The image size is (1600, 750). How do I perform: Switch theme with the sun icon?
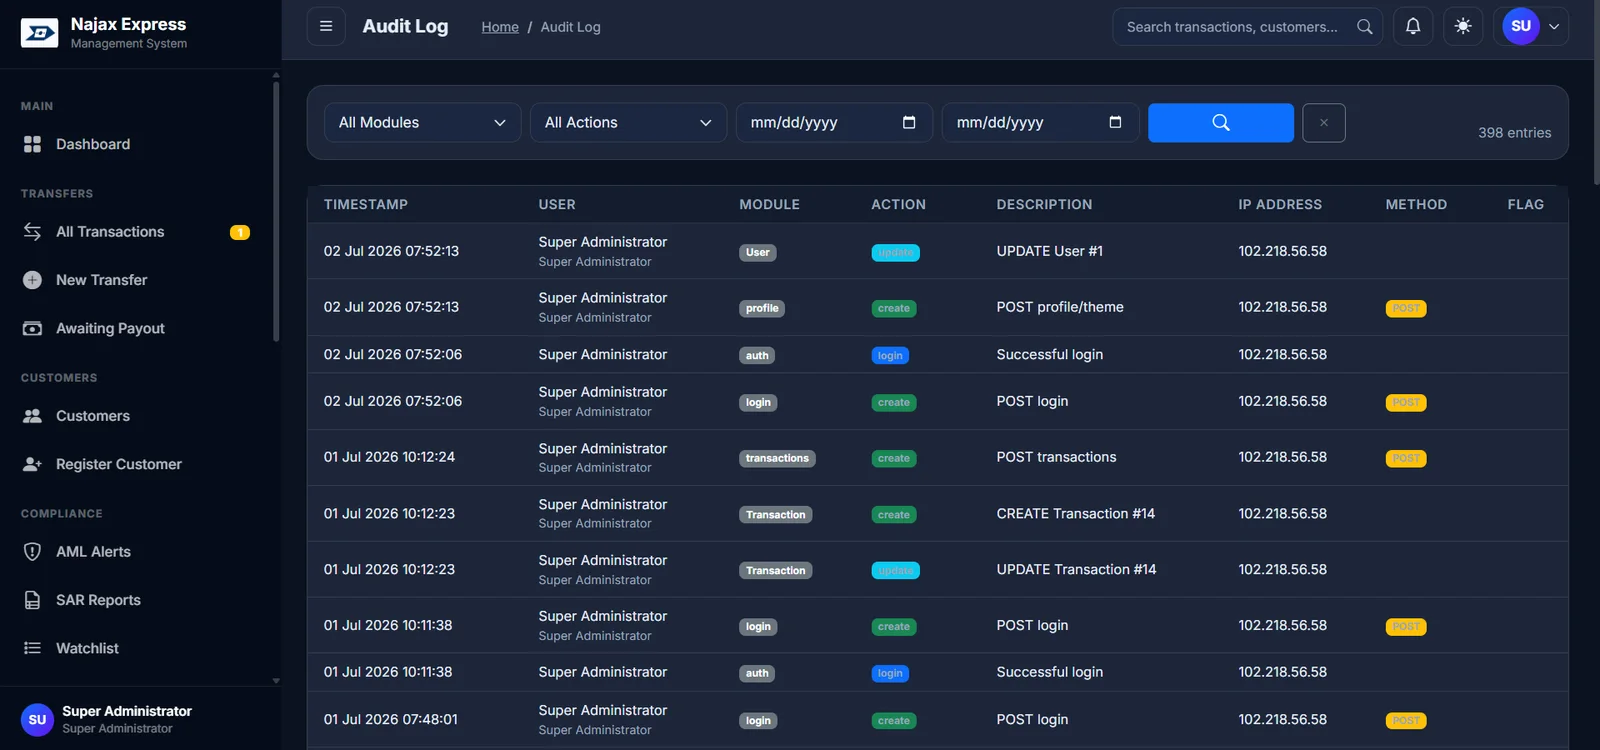tap(1463, 27)
